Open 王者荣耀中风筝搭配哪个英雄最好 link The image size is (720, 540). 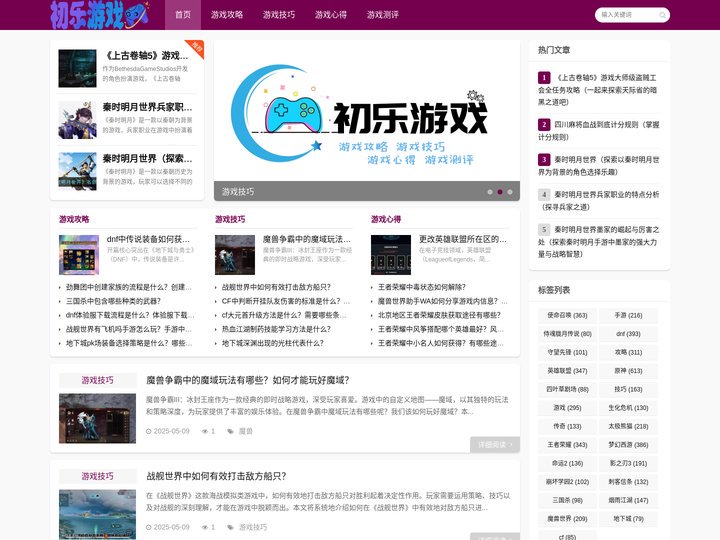pyautogui.click(x=441, y=329)
